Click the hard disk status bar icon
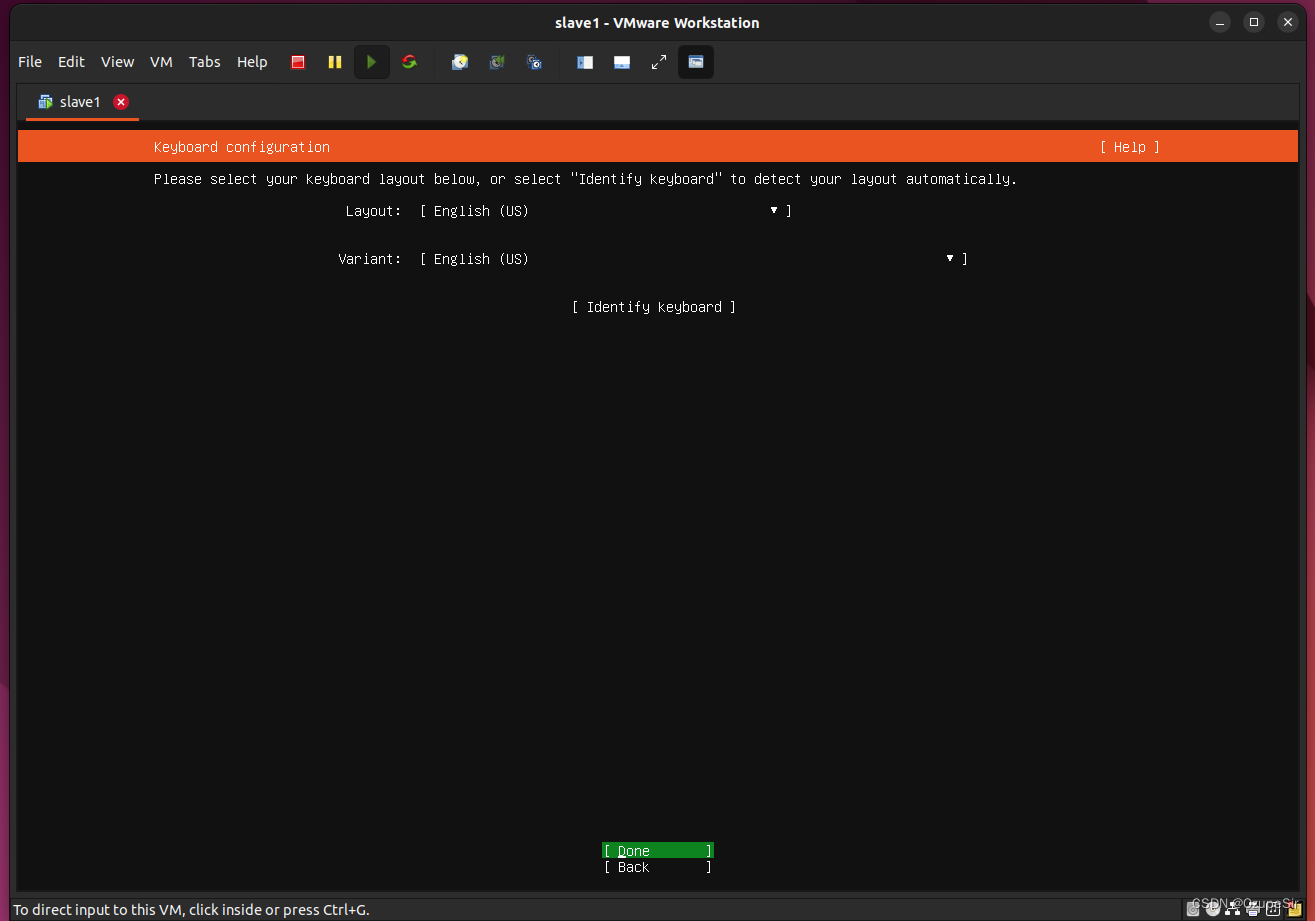Screen dimensions: 1315x921 [1193, 909]
